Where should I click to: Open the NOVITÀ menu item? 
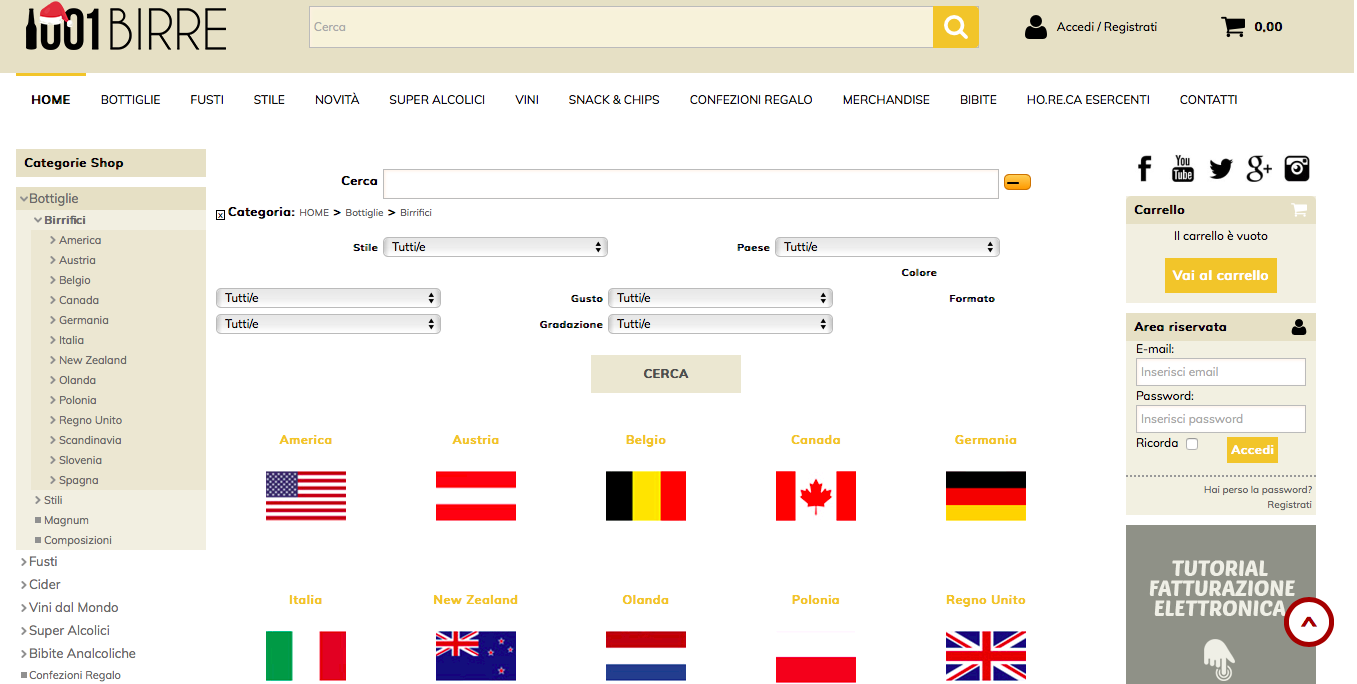[x=337, y=100]
